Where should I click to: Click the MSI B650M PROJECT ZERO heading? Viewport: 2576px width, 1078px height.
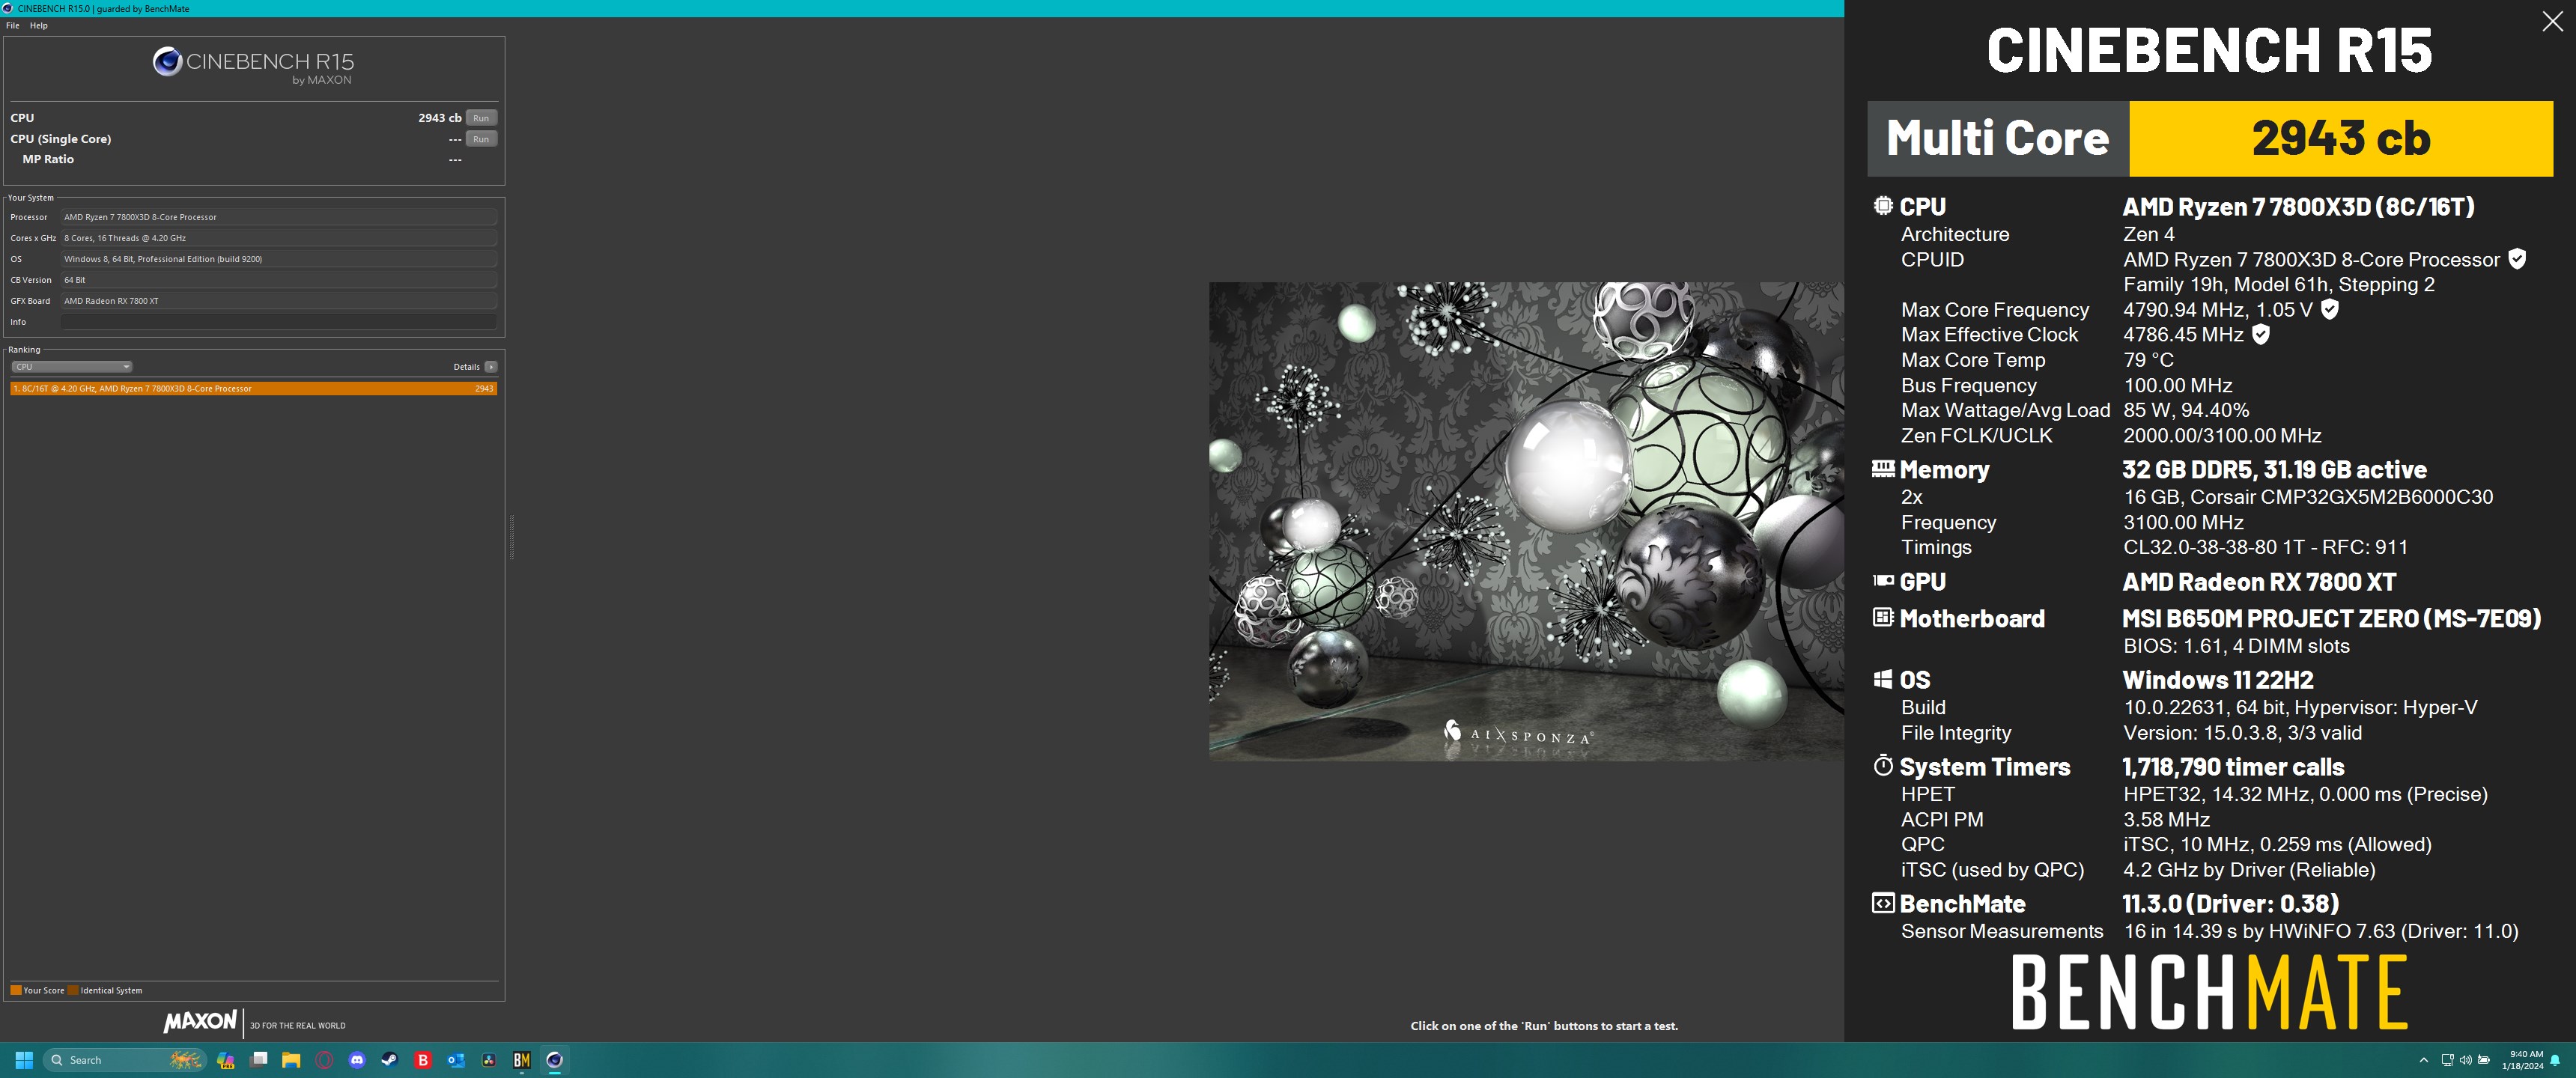2332,618
